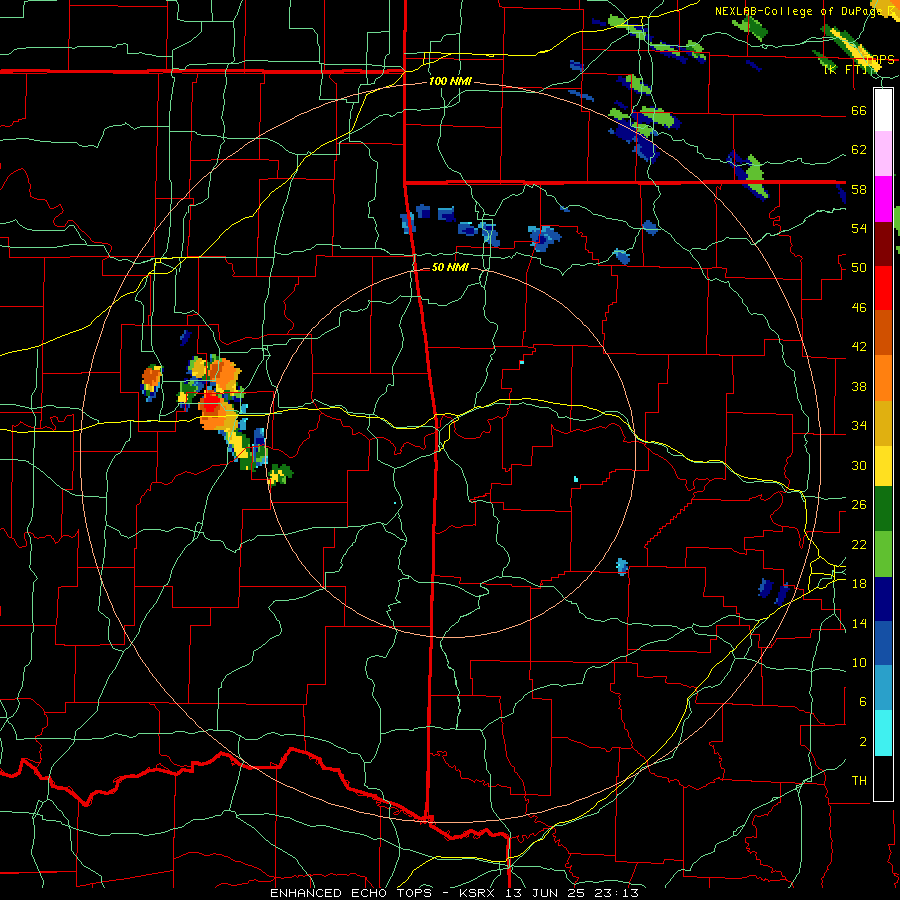Click the "38" scale label
900x900 pixels.
click(859, 386)
